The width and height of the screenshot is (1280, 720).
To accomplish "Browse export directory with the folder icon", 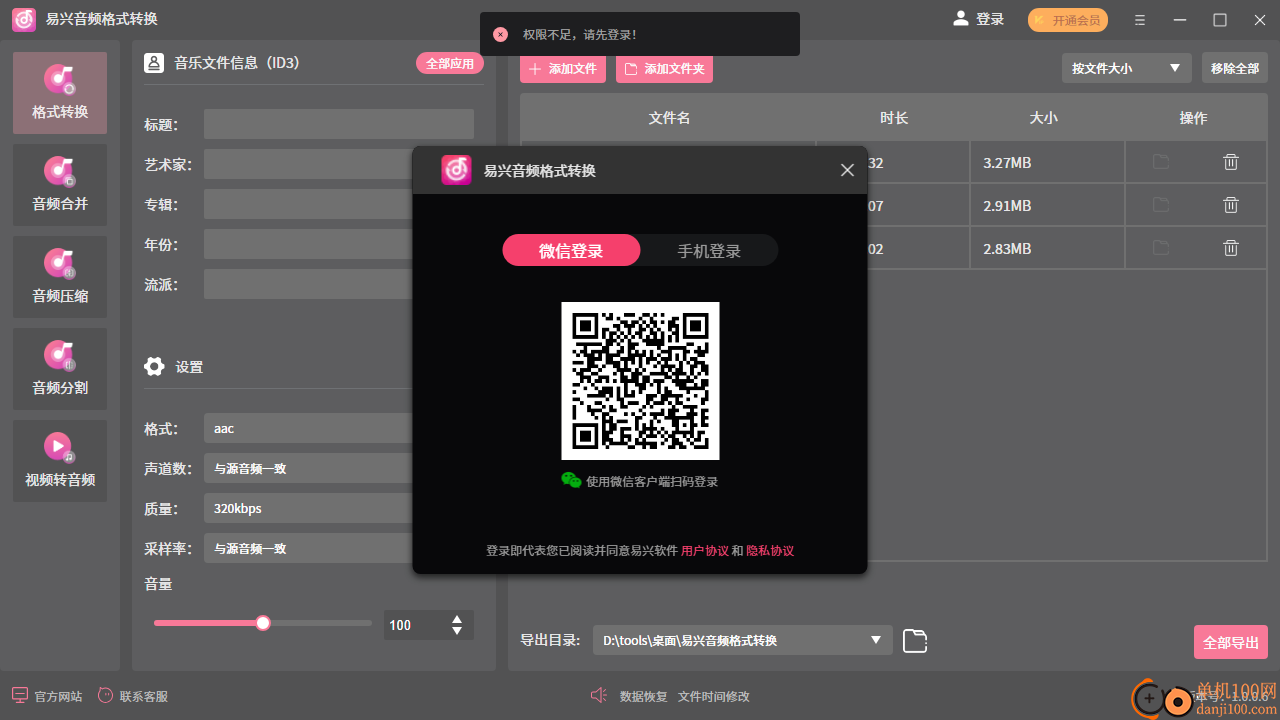I will point(915,641).
